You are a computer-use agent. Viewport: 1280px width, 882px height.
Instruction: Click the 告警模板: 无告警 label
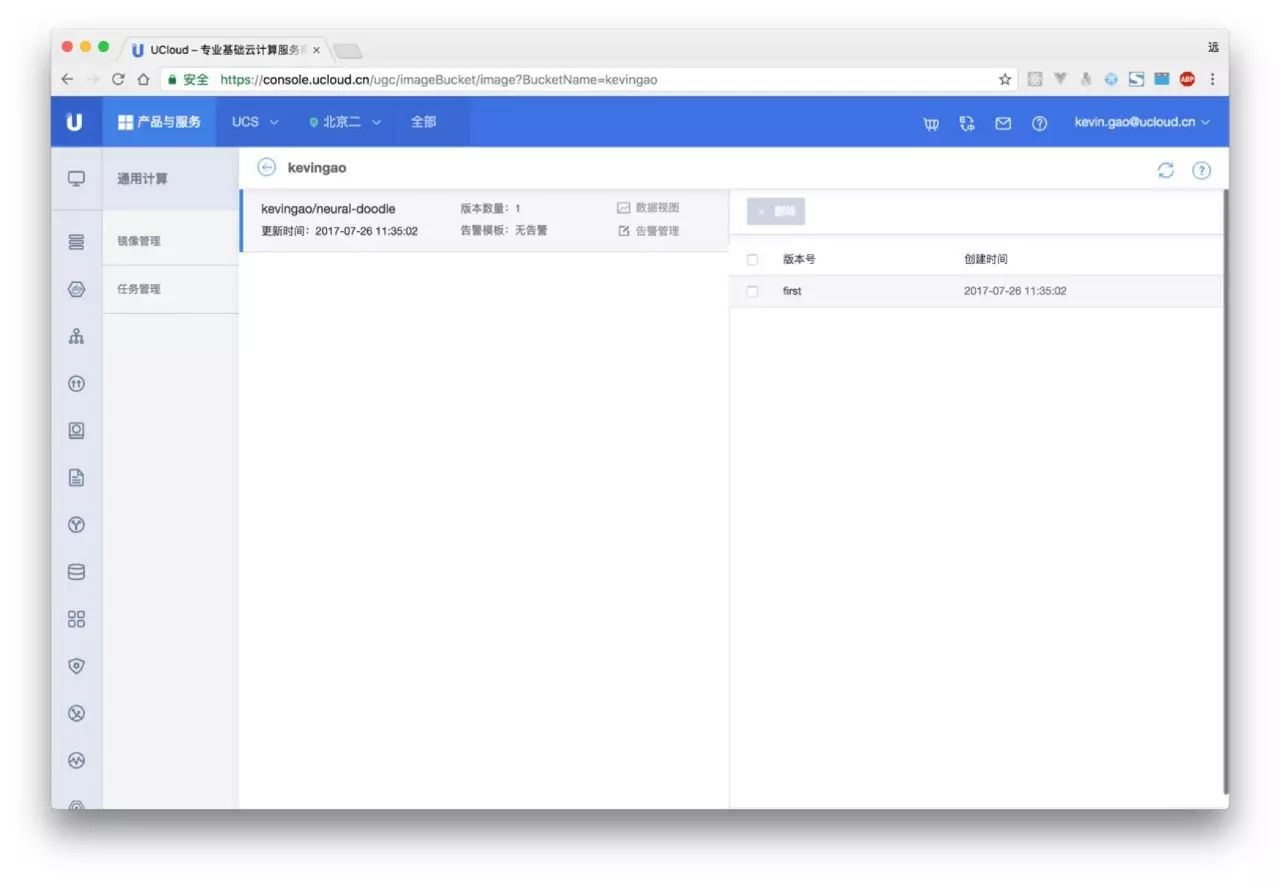(504, 230)
